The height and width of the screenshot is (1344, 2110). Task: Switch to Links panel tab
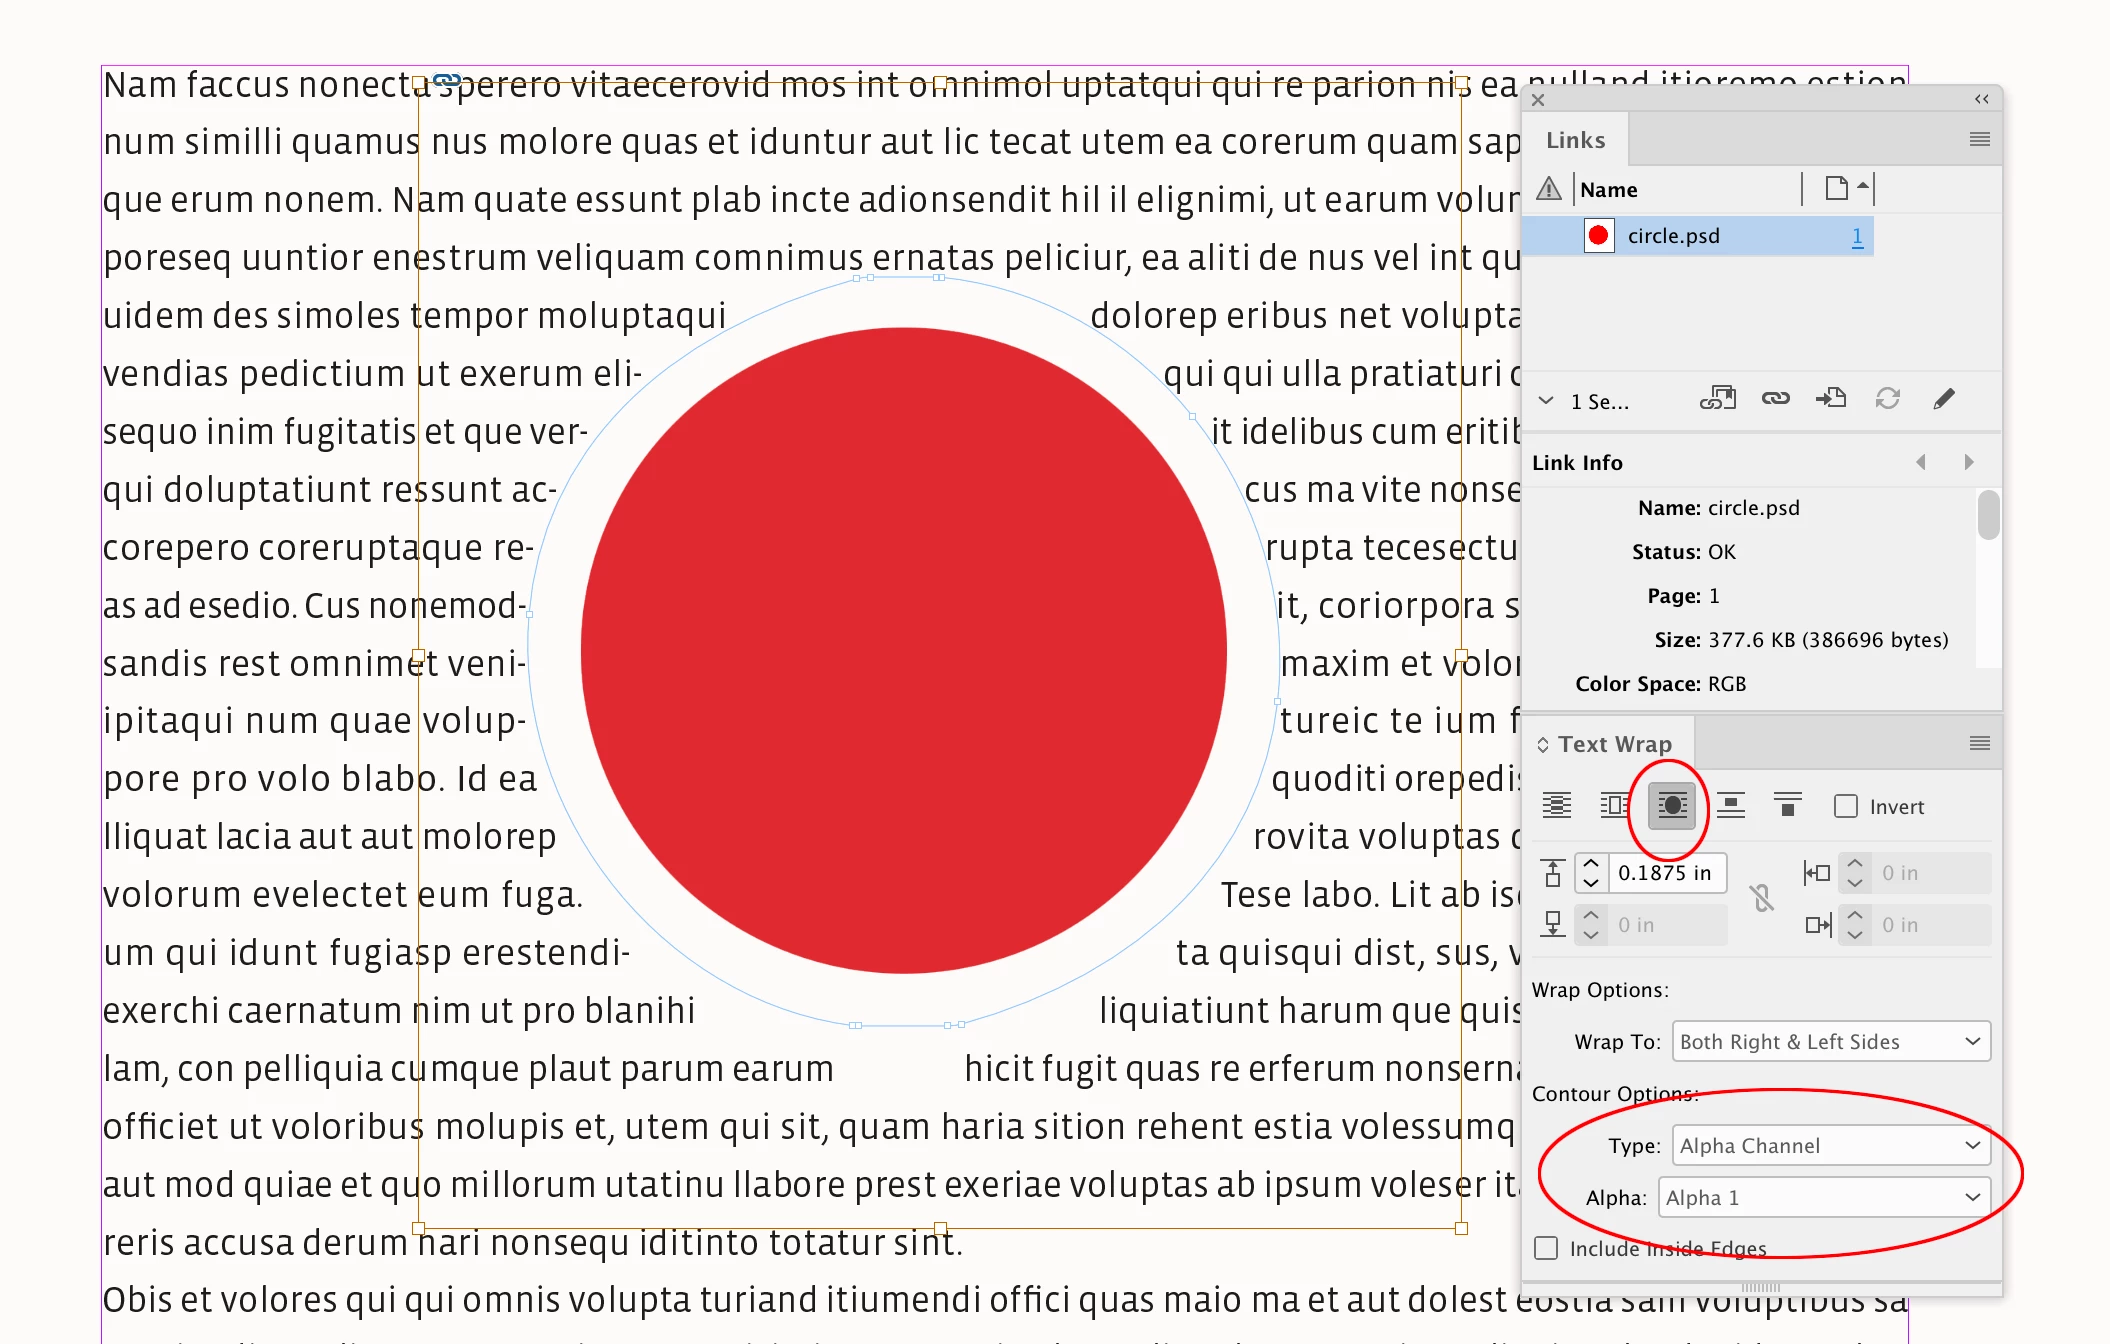pyautogui.click(x=1575, y=140)
